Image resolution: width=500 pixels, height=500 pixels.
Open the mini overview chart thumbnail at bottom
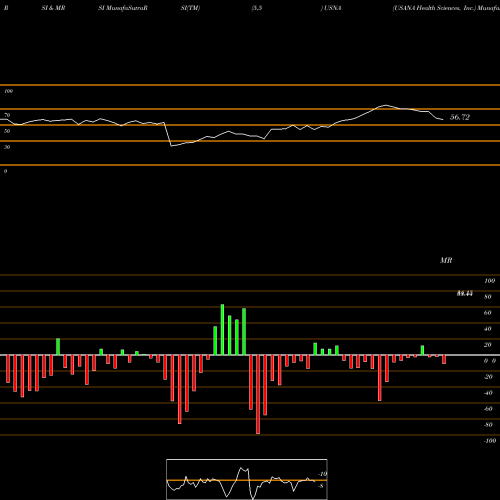tap(247, 479)
